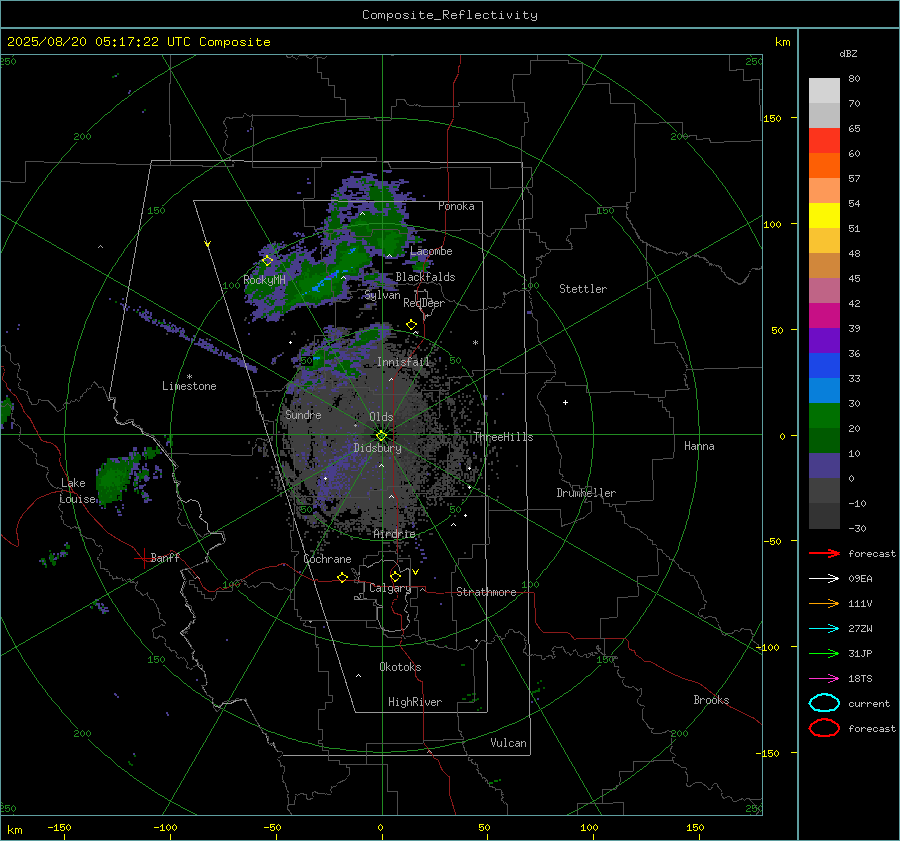Select the blue 33-36 dBZ swatch
Image resolution: width=900 pixels, height=841 pixels.
pos(824,366)
